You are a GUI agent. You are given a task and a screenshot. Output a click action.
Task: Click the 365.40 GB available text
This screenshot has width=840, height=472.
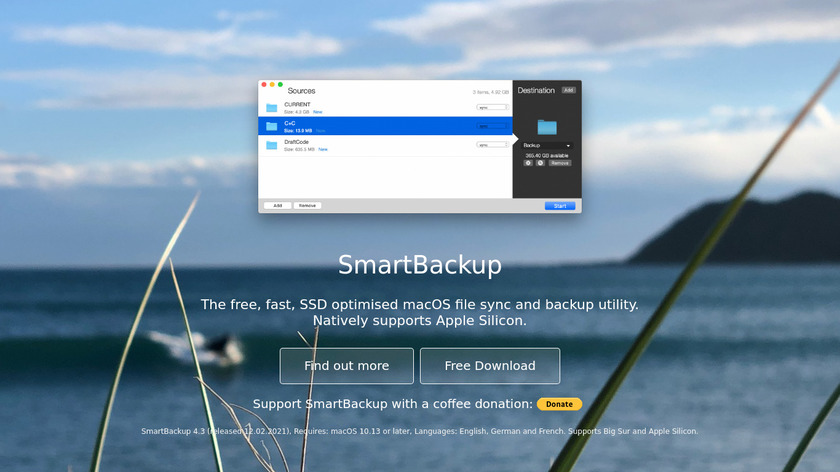pyautogui.click(x=547, y=155)
